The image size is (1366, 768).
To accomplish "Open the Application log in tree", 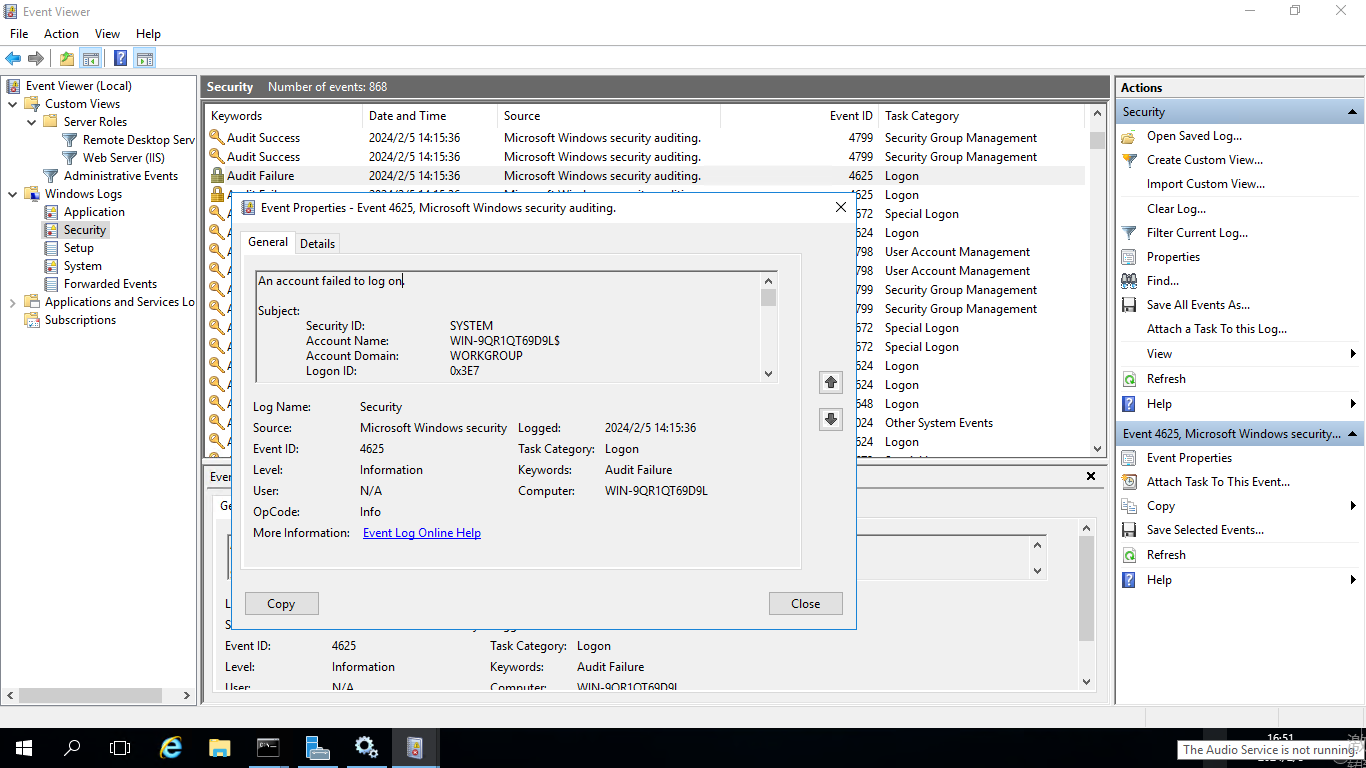I will [x=94, y=212].
